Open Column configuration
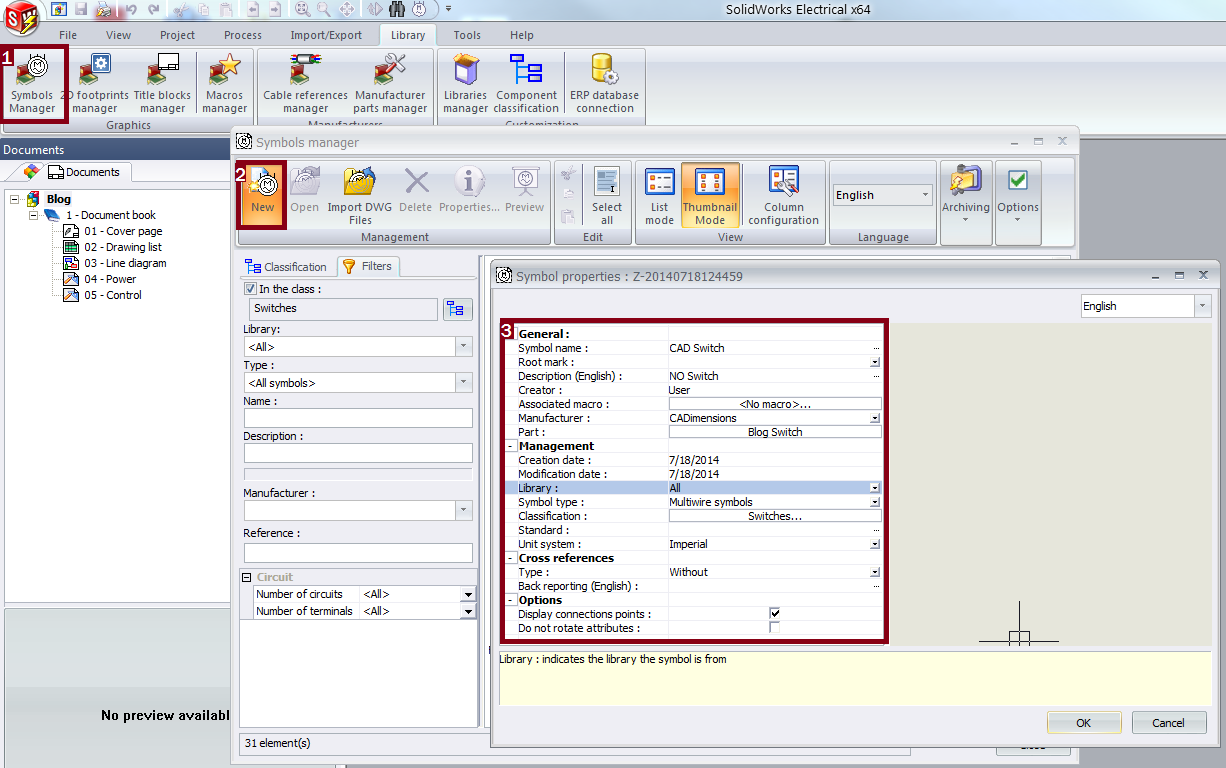1226x768 pixels. pos(783,195)
